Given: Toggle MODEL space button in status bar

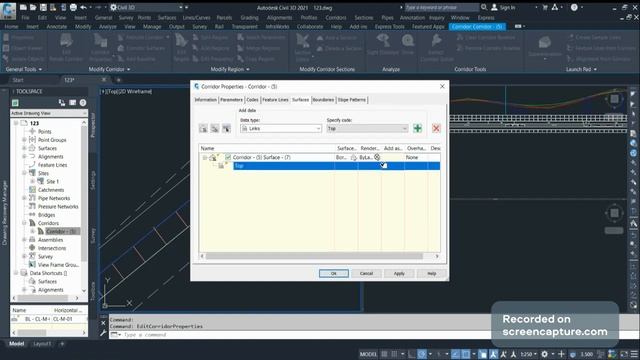Looking at the screenshot, I should 367,354.
